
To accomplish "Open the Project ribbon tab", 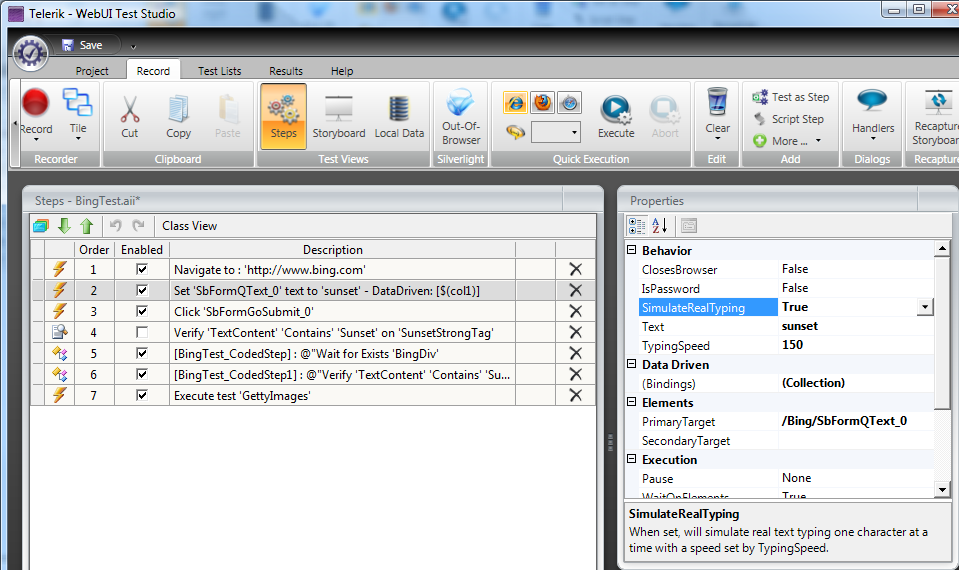I will click(92, 71).
